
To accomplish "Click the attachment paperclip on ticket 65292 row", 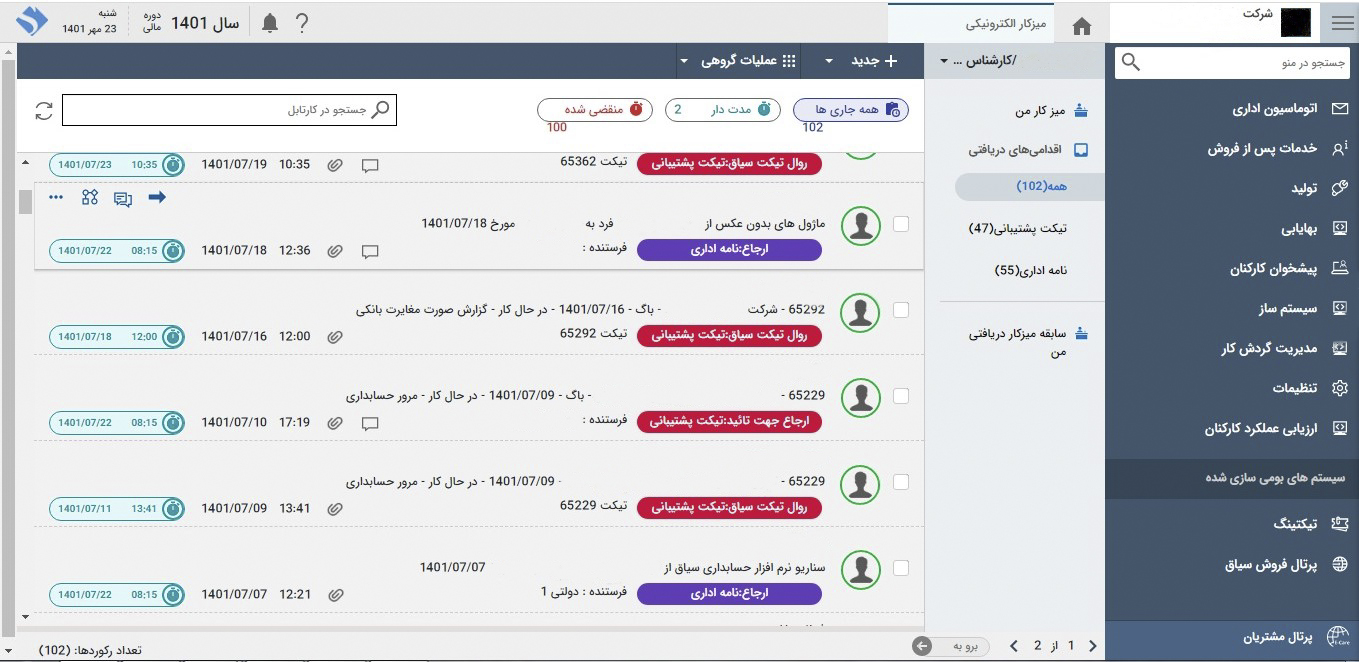I will point(335,337).
